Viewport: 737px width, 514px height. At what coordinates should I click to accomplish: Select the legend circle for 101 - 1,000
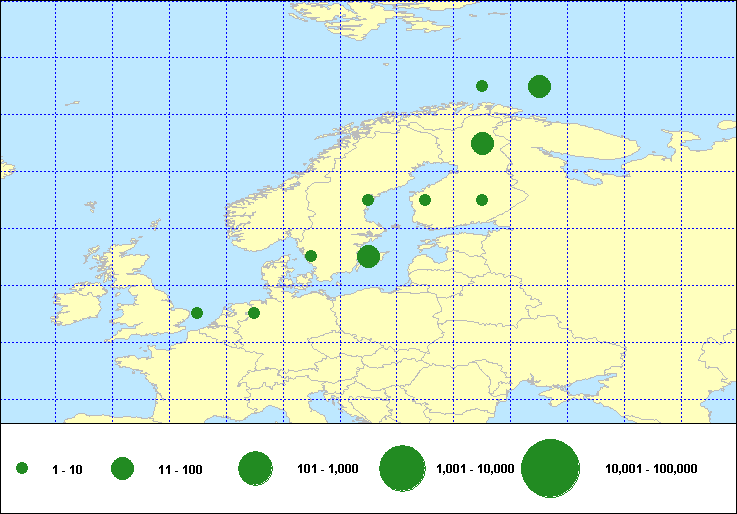point(256,469)
